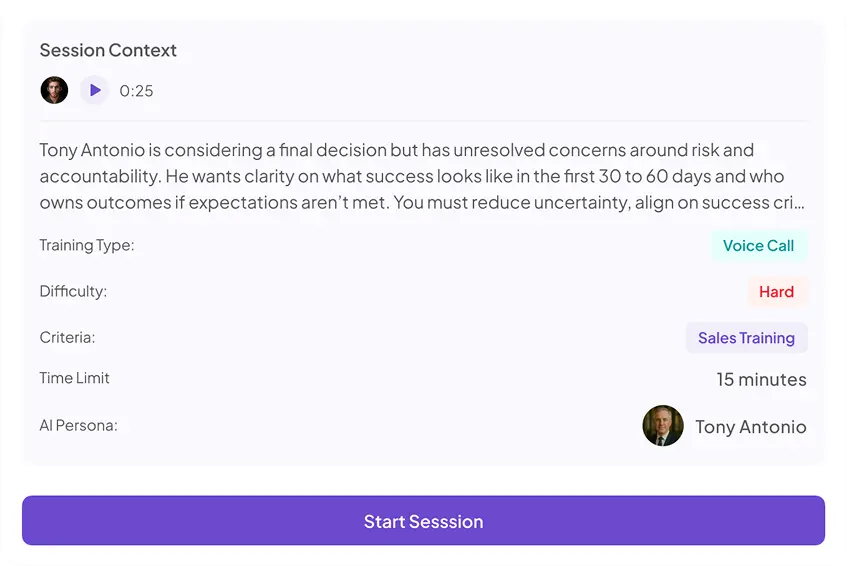
Task: Click the Training Type label
Action: (87, 245)
